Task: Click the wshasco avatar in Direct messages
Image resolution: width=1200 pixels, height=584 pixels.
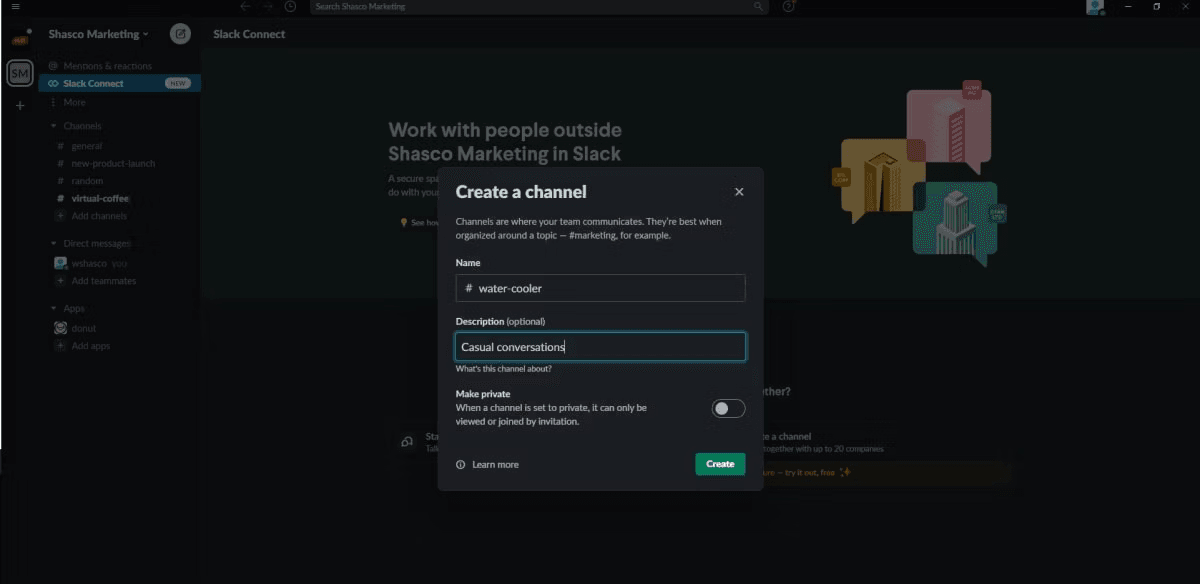Action: [60, 263]
